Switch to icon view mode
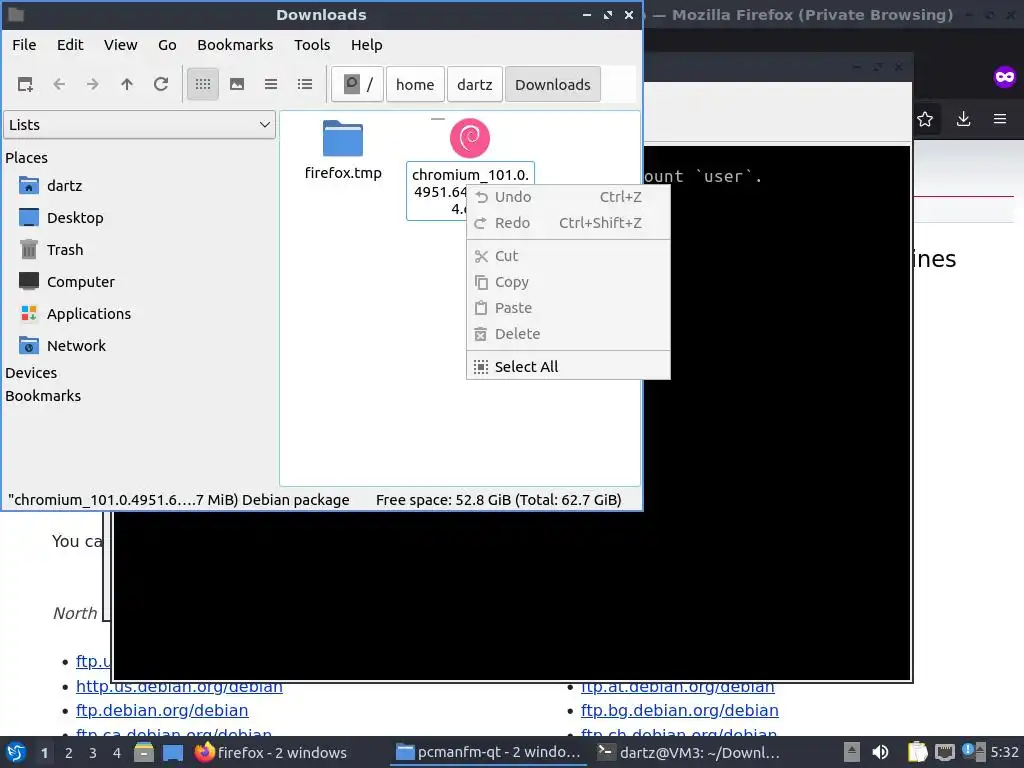The image size is (1024, 768). pos(203,84)
